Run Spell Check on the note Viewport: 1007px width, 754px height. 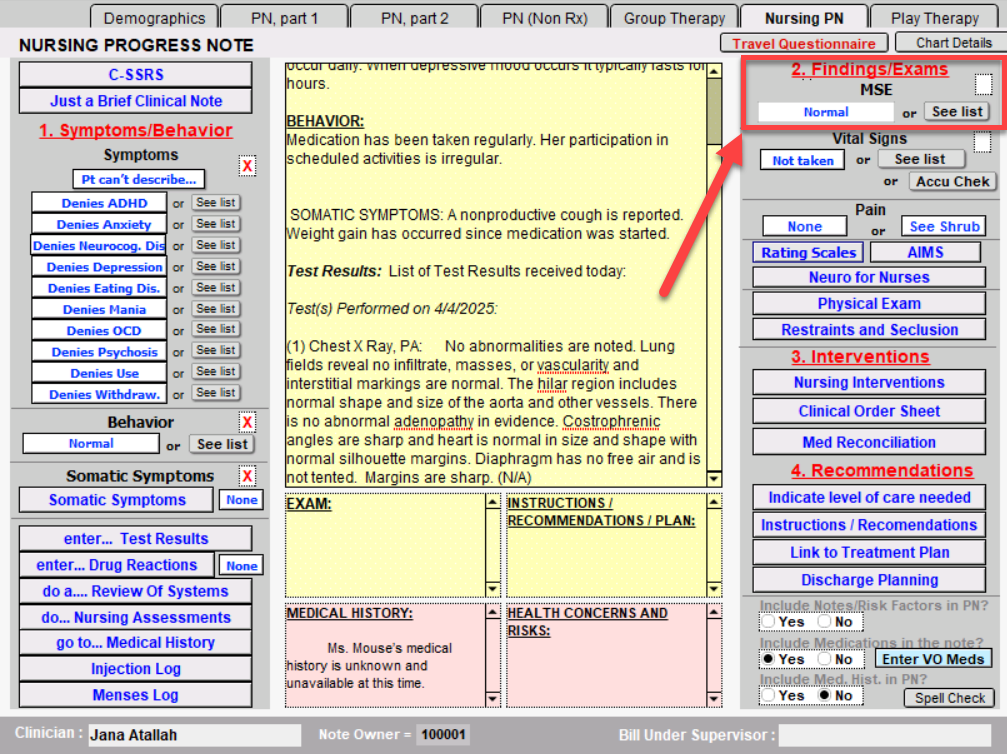(950, 698)
